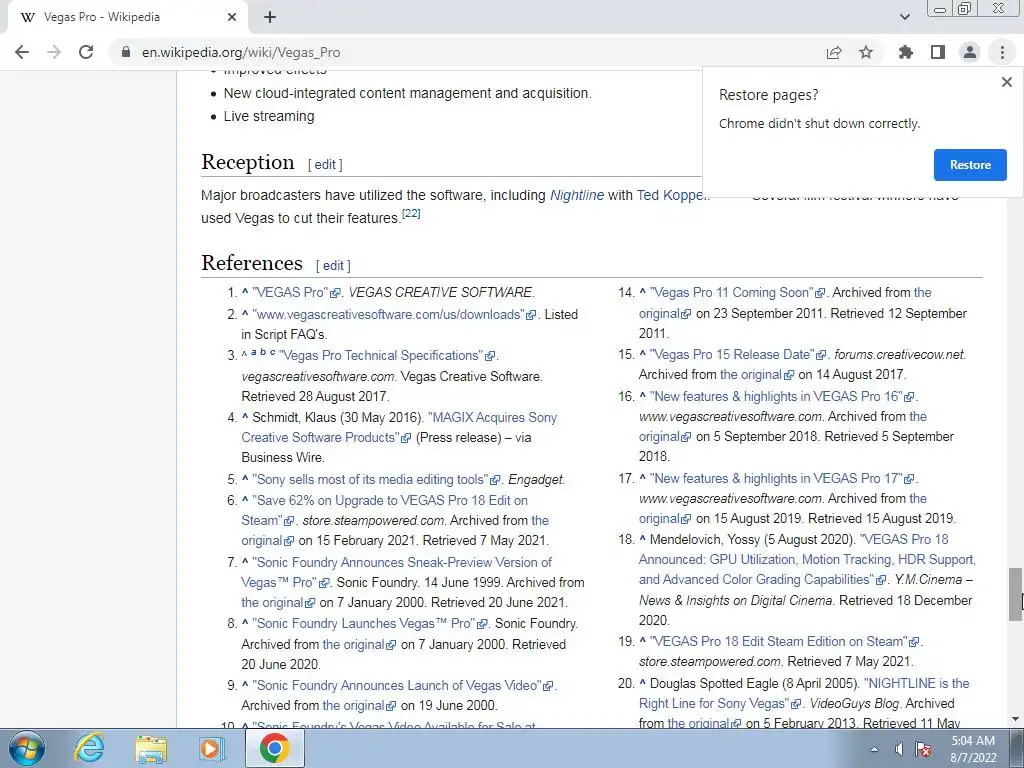Open the profile avatar button
1024x768 pixels.
pos(970,52)
